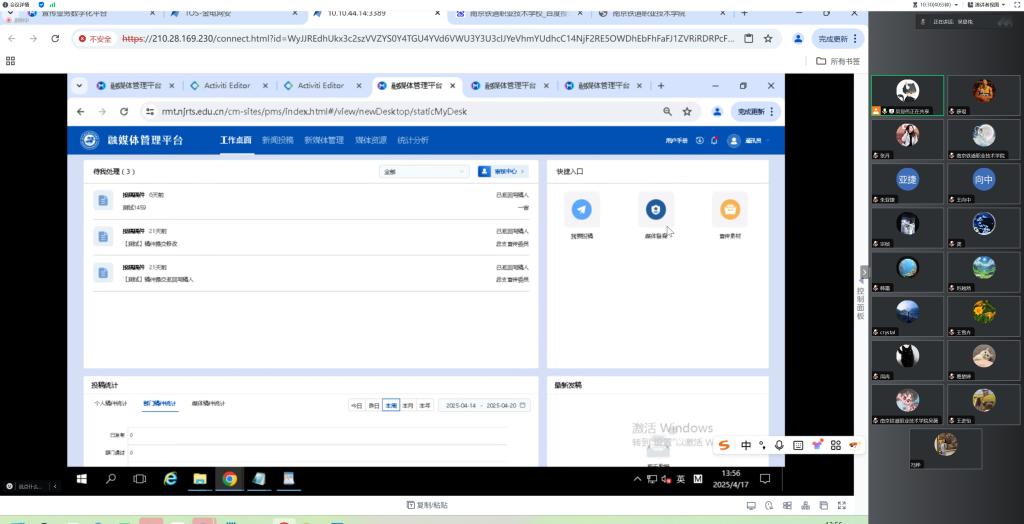Screen dimensions: 1024x524
Task: Open the remote Windows Start button
Action: pyautogui.click(x=82, y=479)
